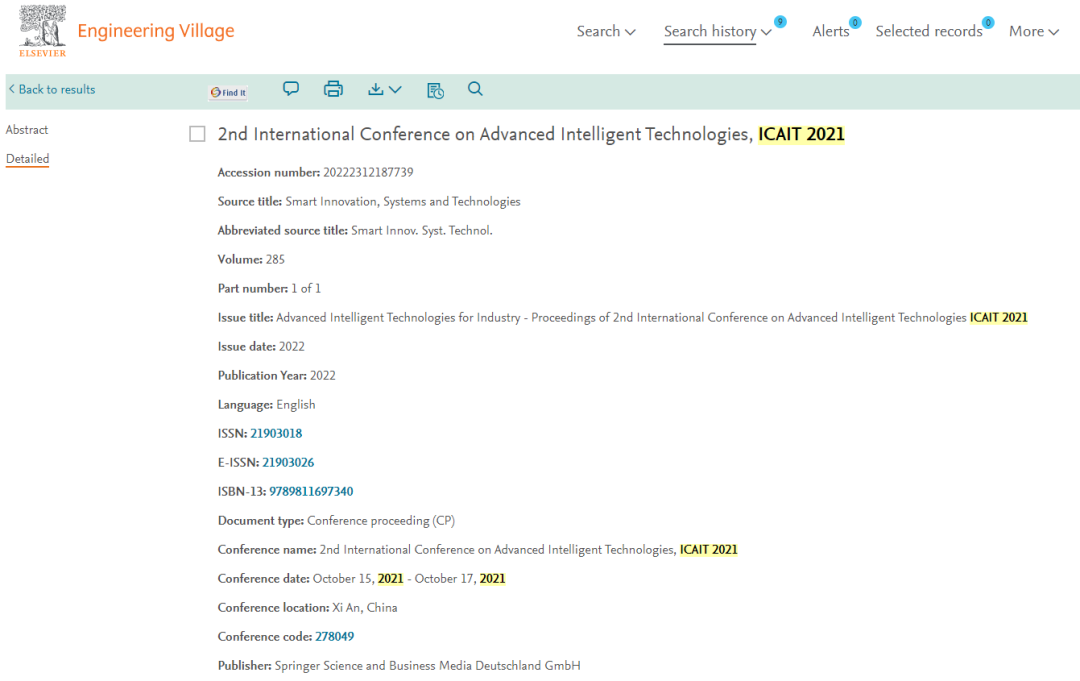Click source title Smart Innovation, Systems and Technologies
The height and width of the screenshot is (681, 1080).
(x=403, y=202)
